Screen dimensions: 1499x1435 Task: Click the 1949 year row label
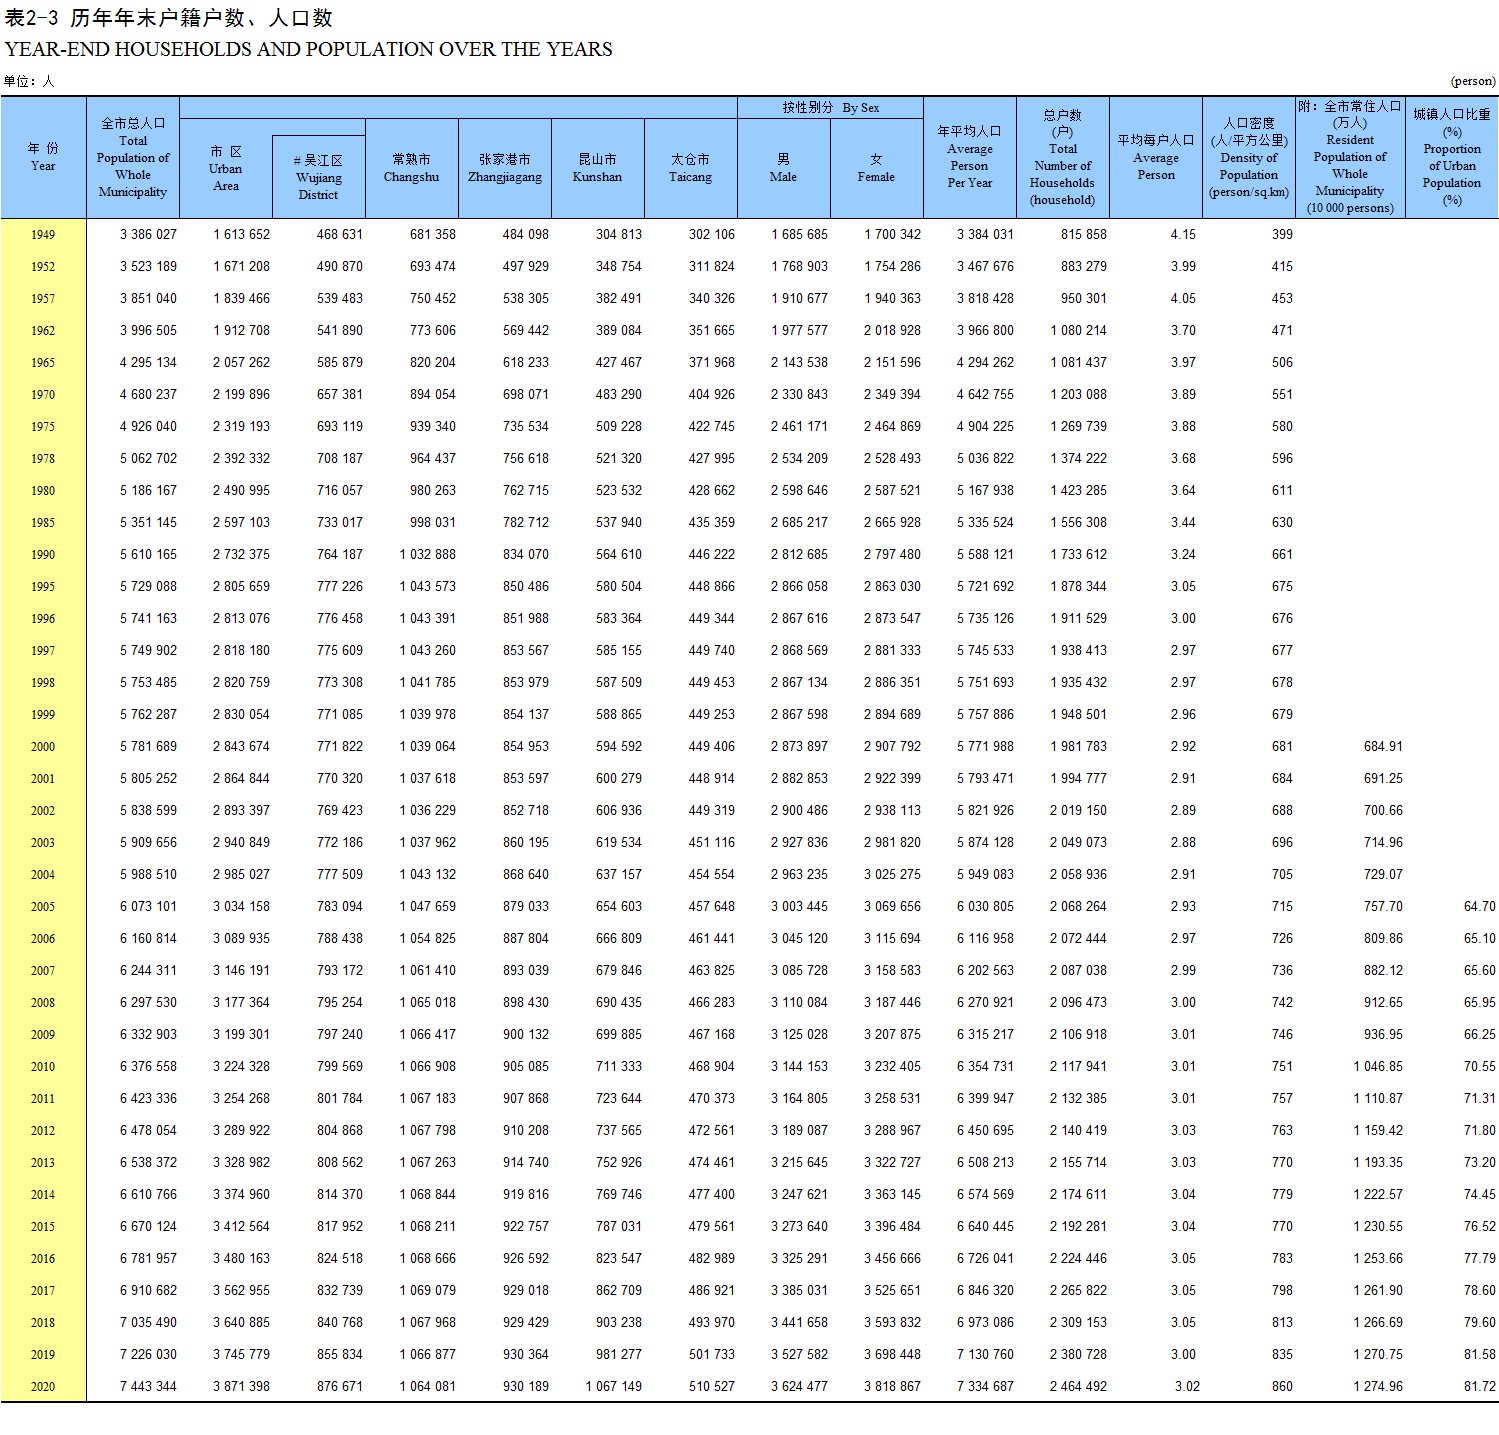43,235
